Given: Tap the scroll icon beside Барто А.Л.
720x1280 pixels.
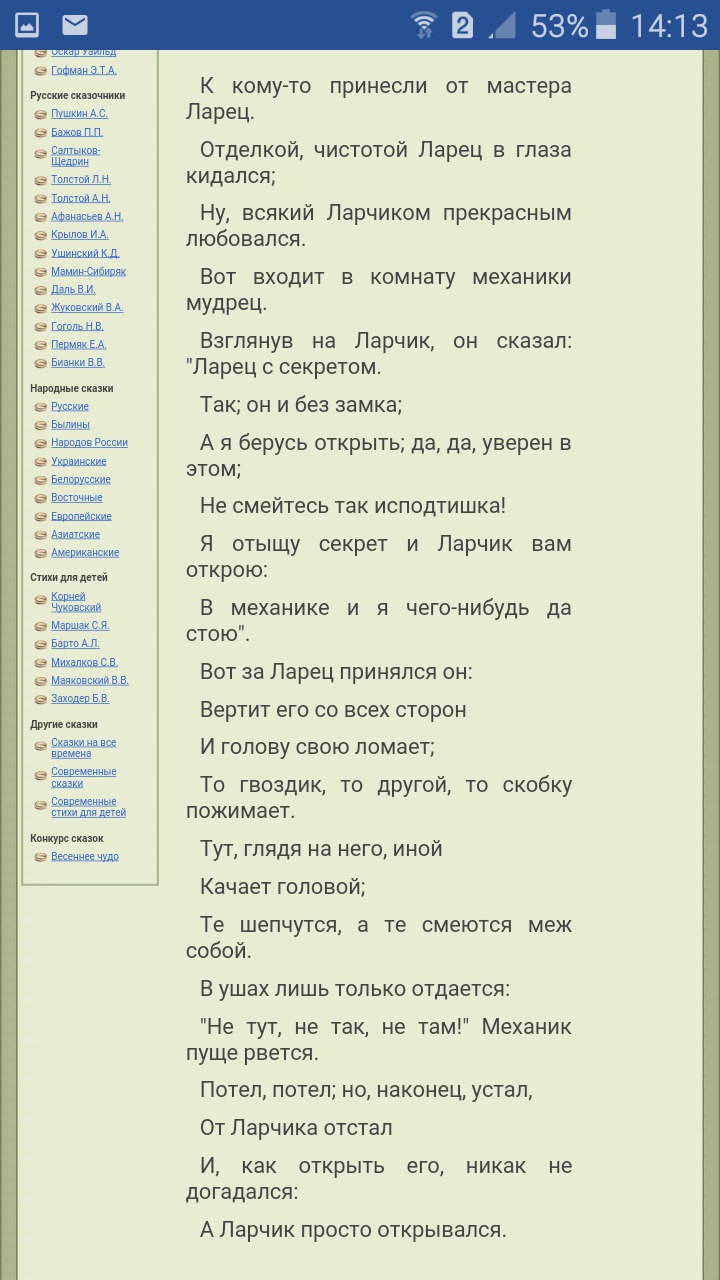Looking at the screenshot, I should click(40, 644).
